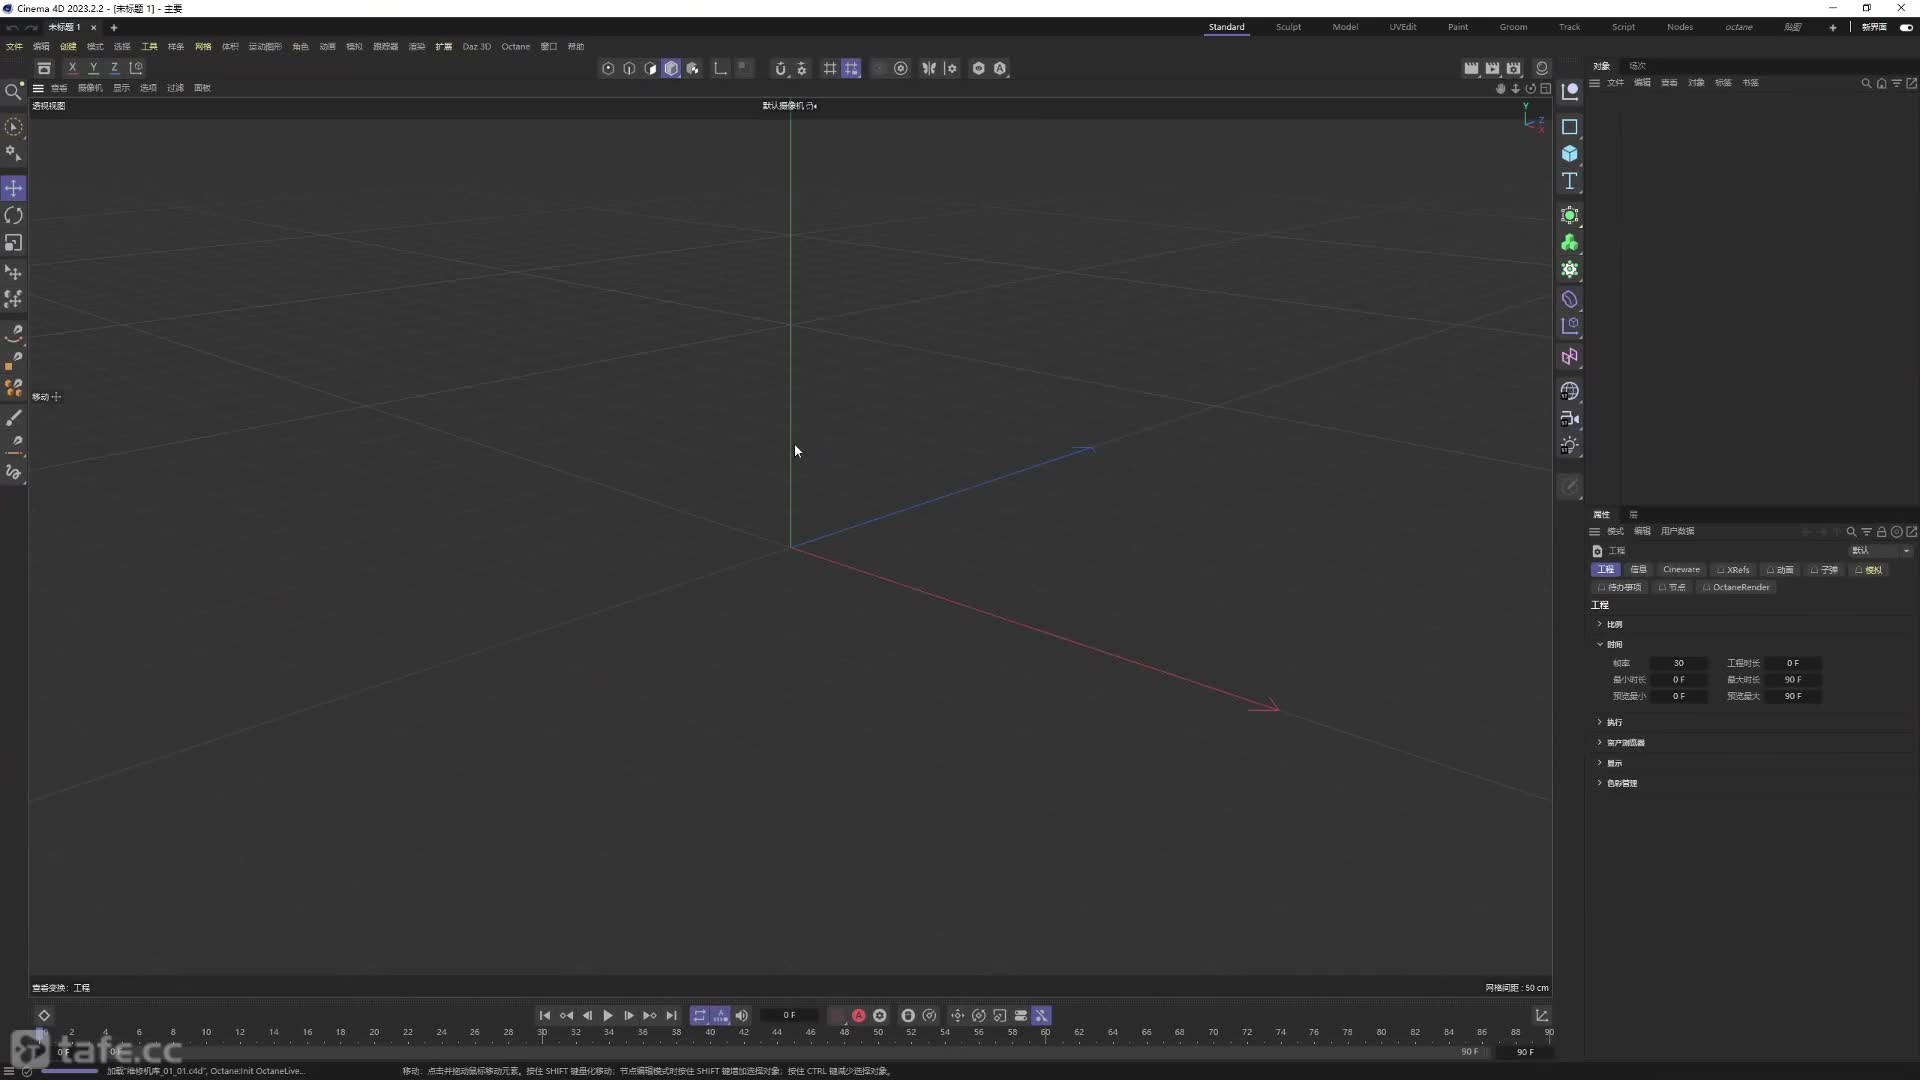Select the Rotate tool in left toolbar
This screenshot has height=1080, width=1920.
tap(13, 216)
